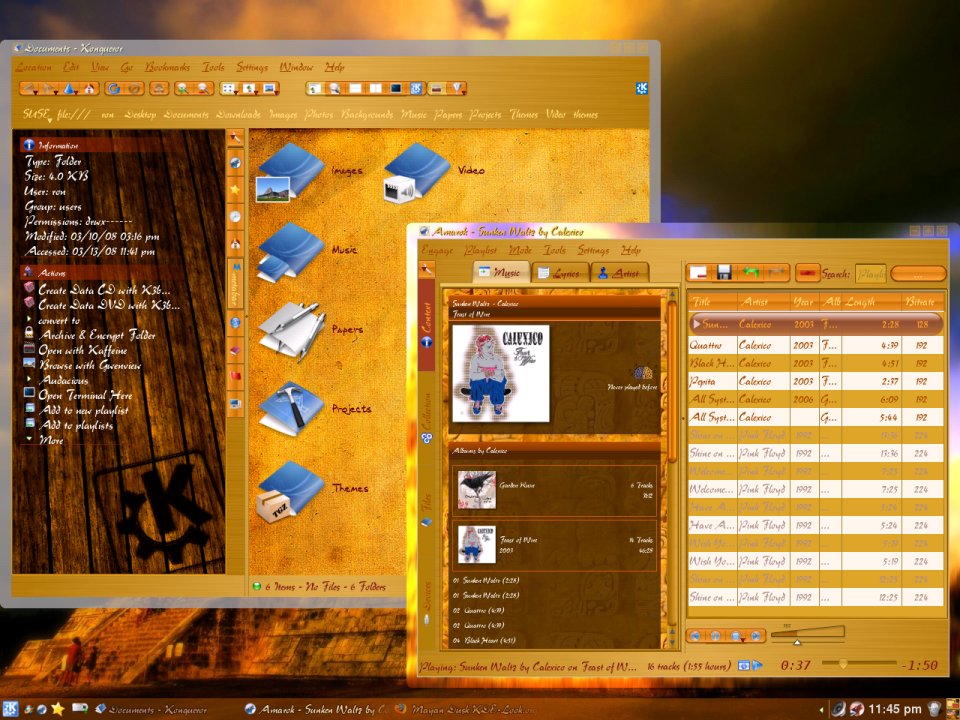Image resolution: width=960 pixels, height=720 pixels.
Task: Open the Projects folder icon
Action: [x=290, y=409]
